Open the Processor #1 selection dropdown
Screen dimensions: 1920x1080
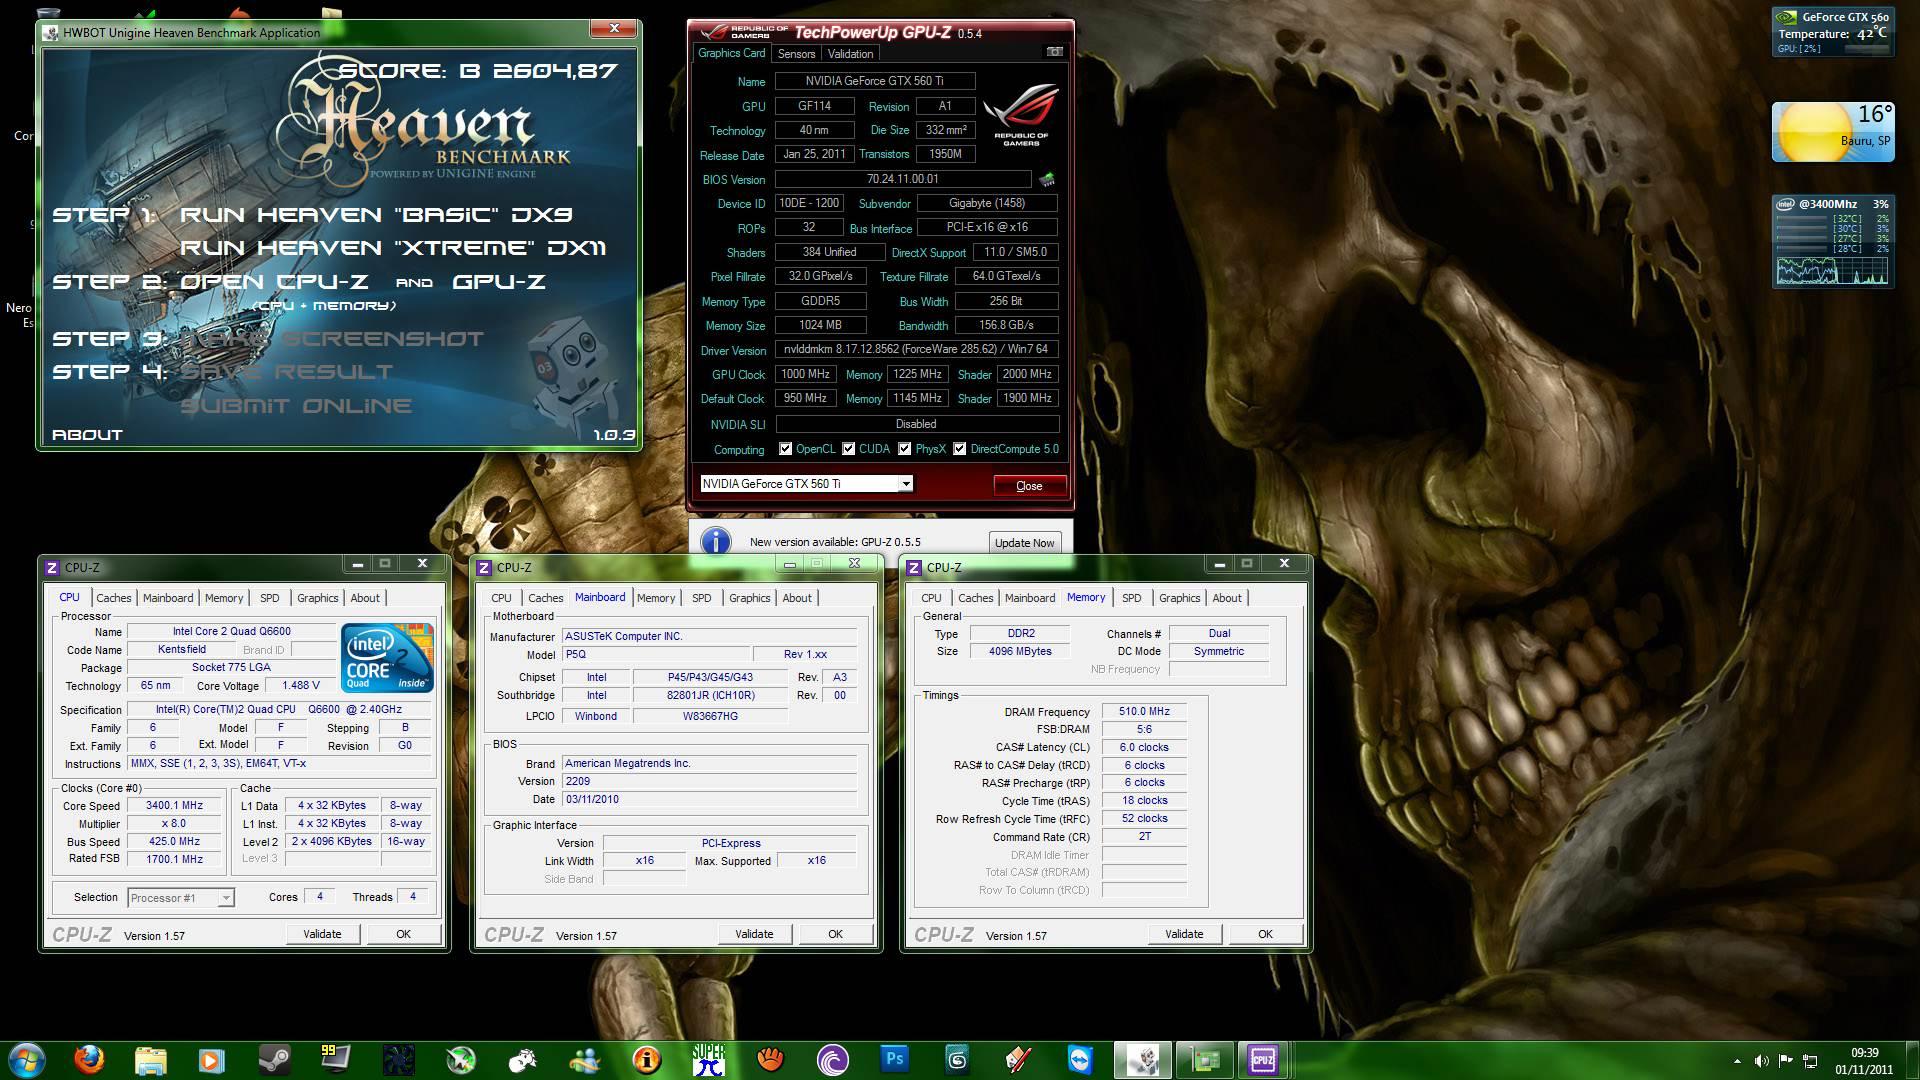click(181, 898)
